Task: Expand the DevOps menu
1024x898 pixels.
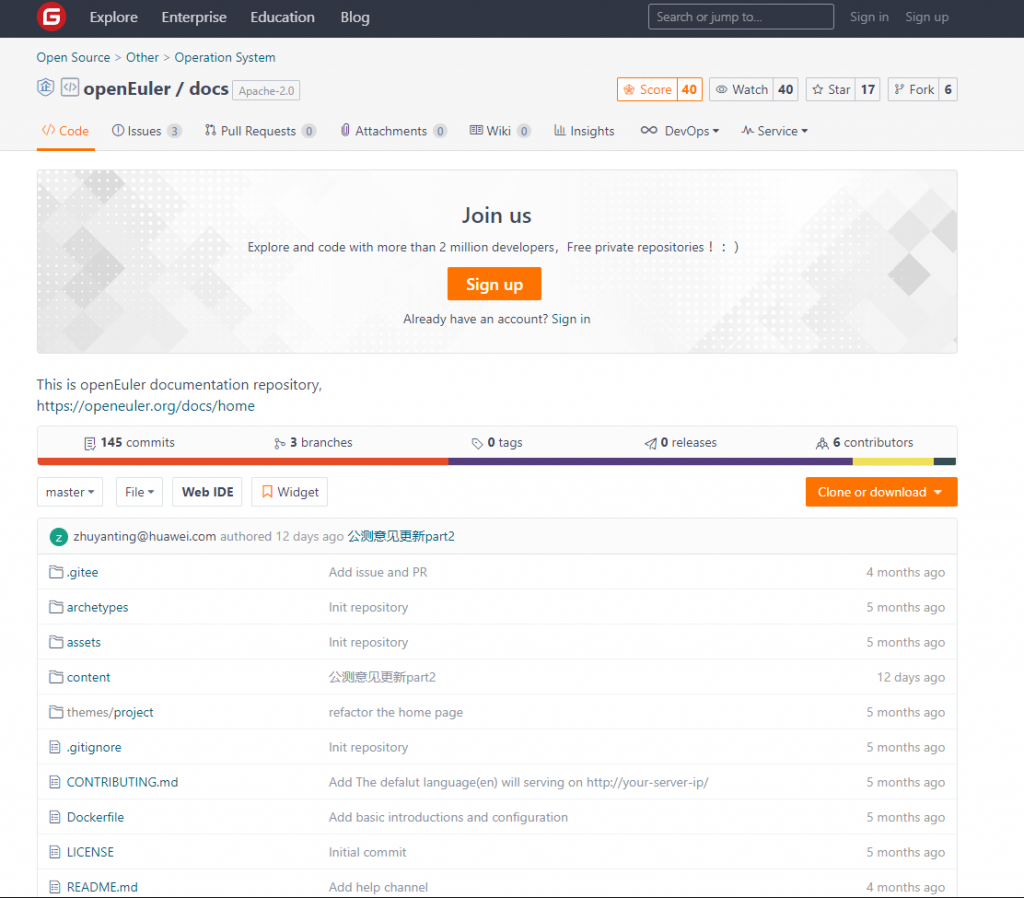Action: pos(680,131)
